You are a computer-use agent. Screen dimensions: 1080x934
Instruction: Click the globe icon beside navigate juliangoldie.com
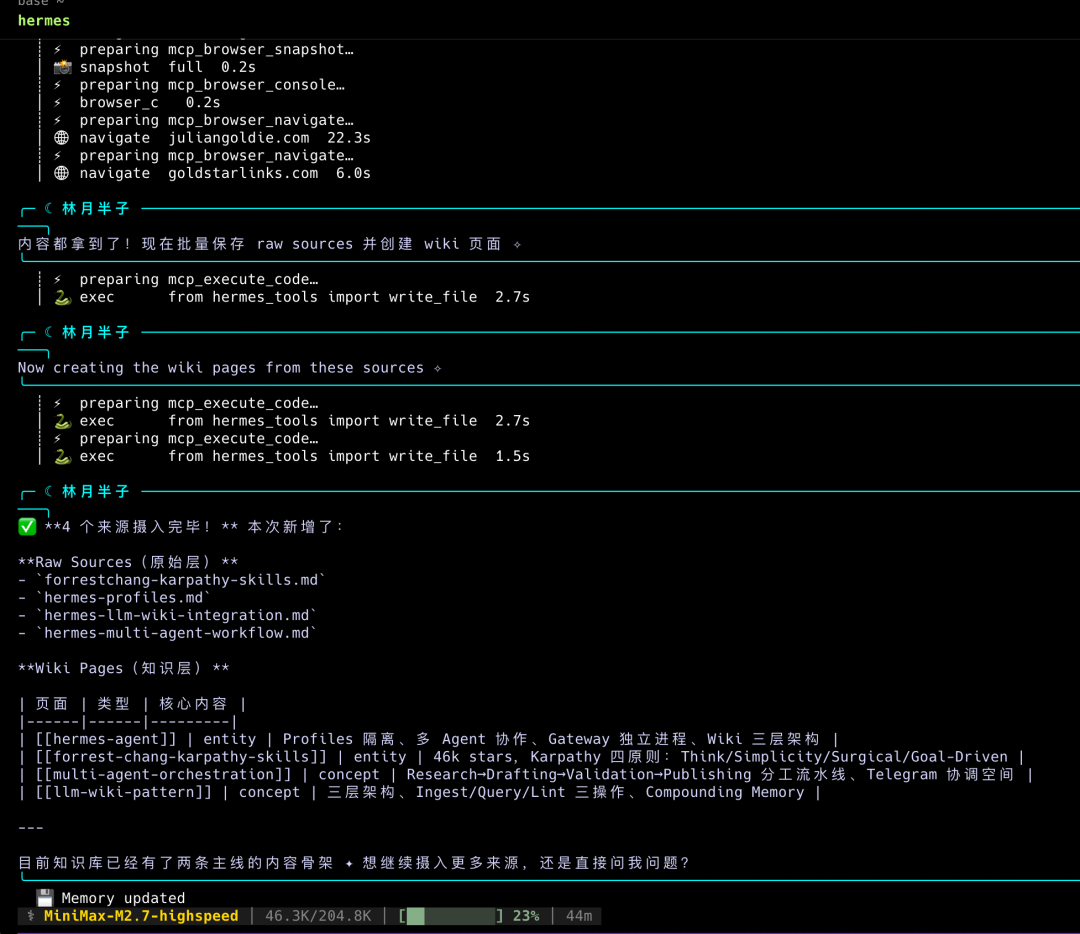[x=61, y=138]
